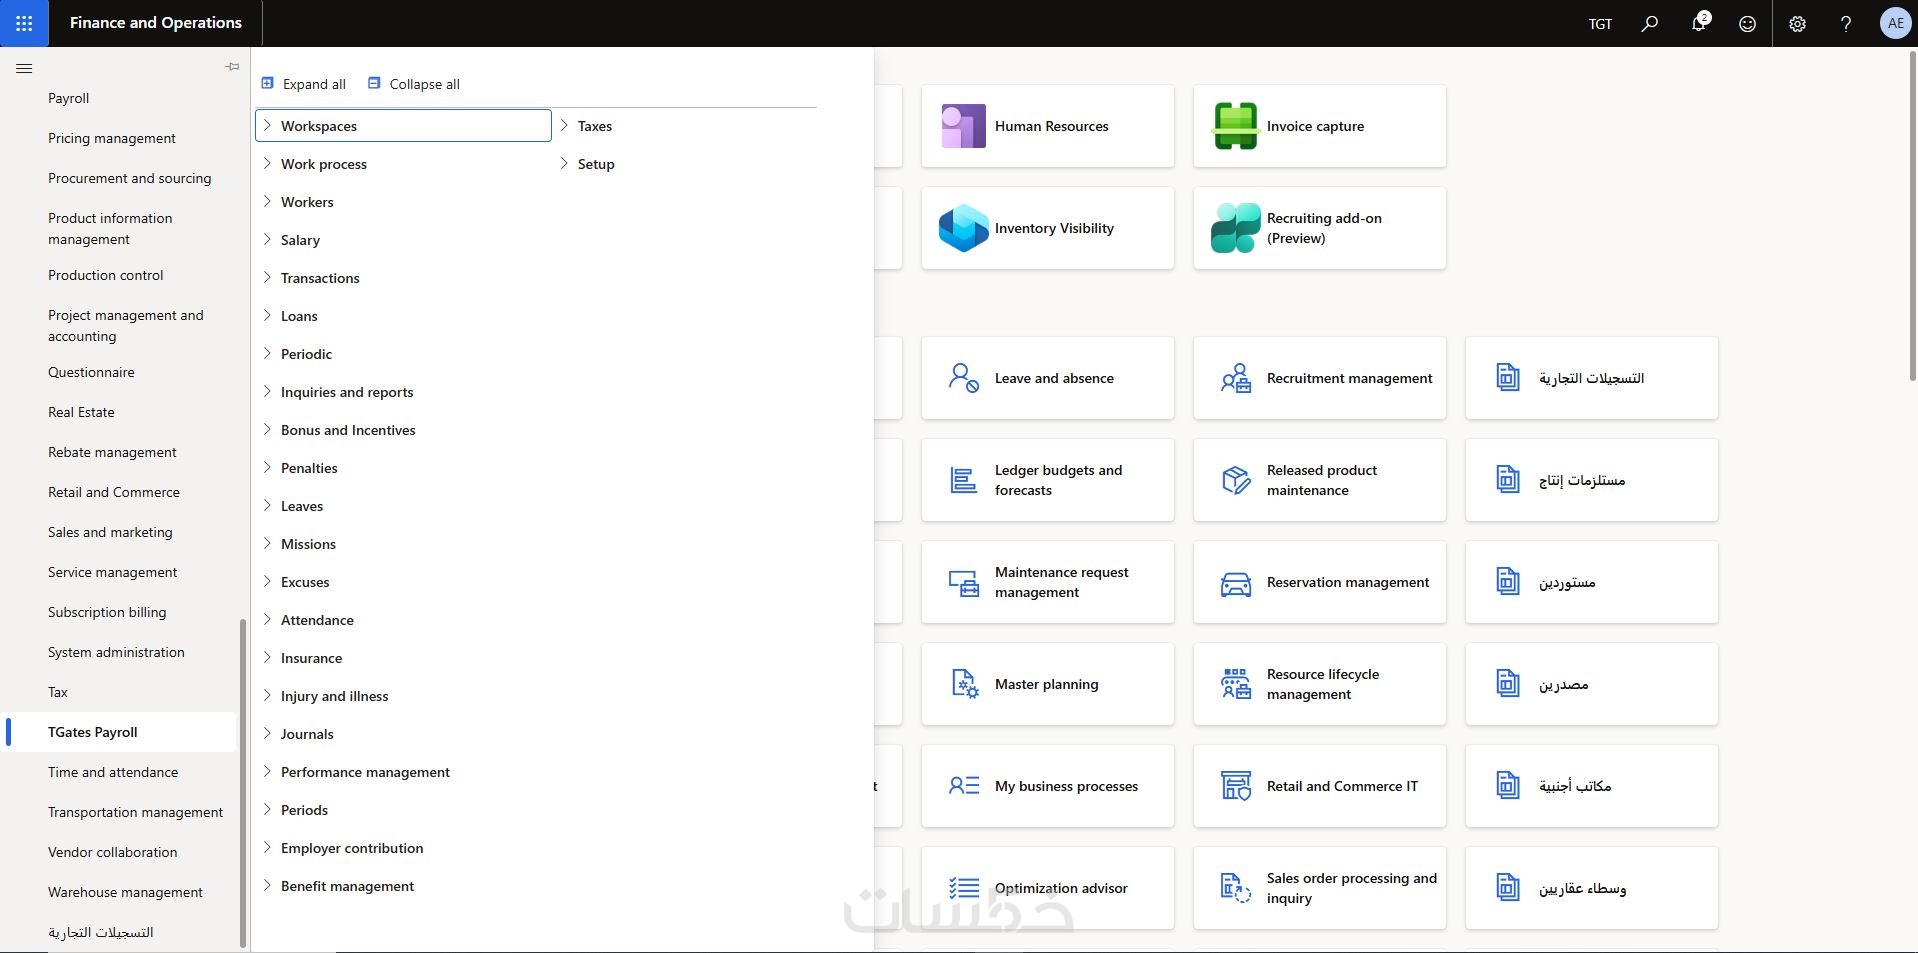Click the Retail and Commerce IT icon
The height and width of the screenshot is (953, 1918).
[1235, 786]
